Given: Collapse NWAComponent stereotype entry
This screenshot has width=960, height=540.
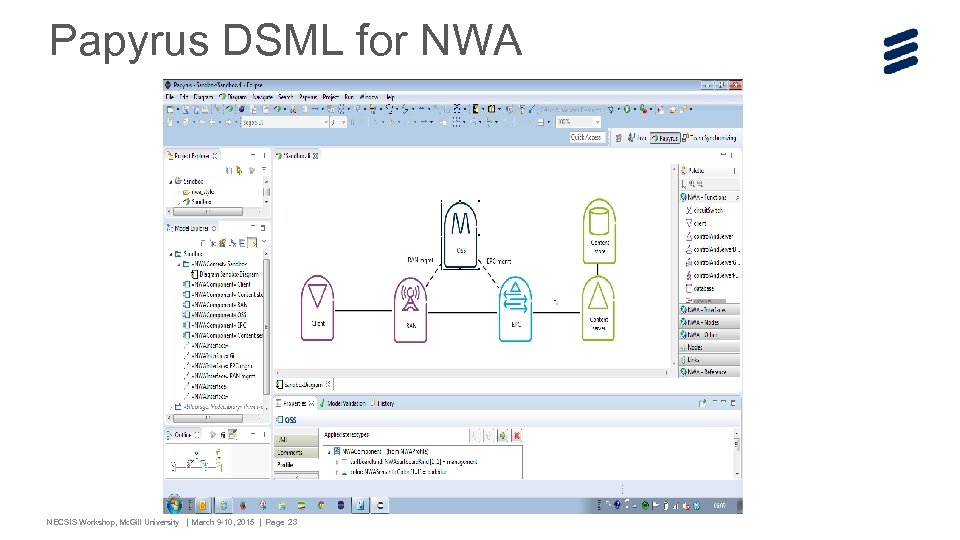Looking at the screenshot, I should point(329,452).
